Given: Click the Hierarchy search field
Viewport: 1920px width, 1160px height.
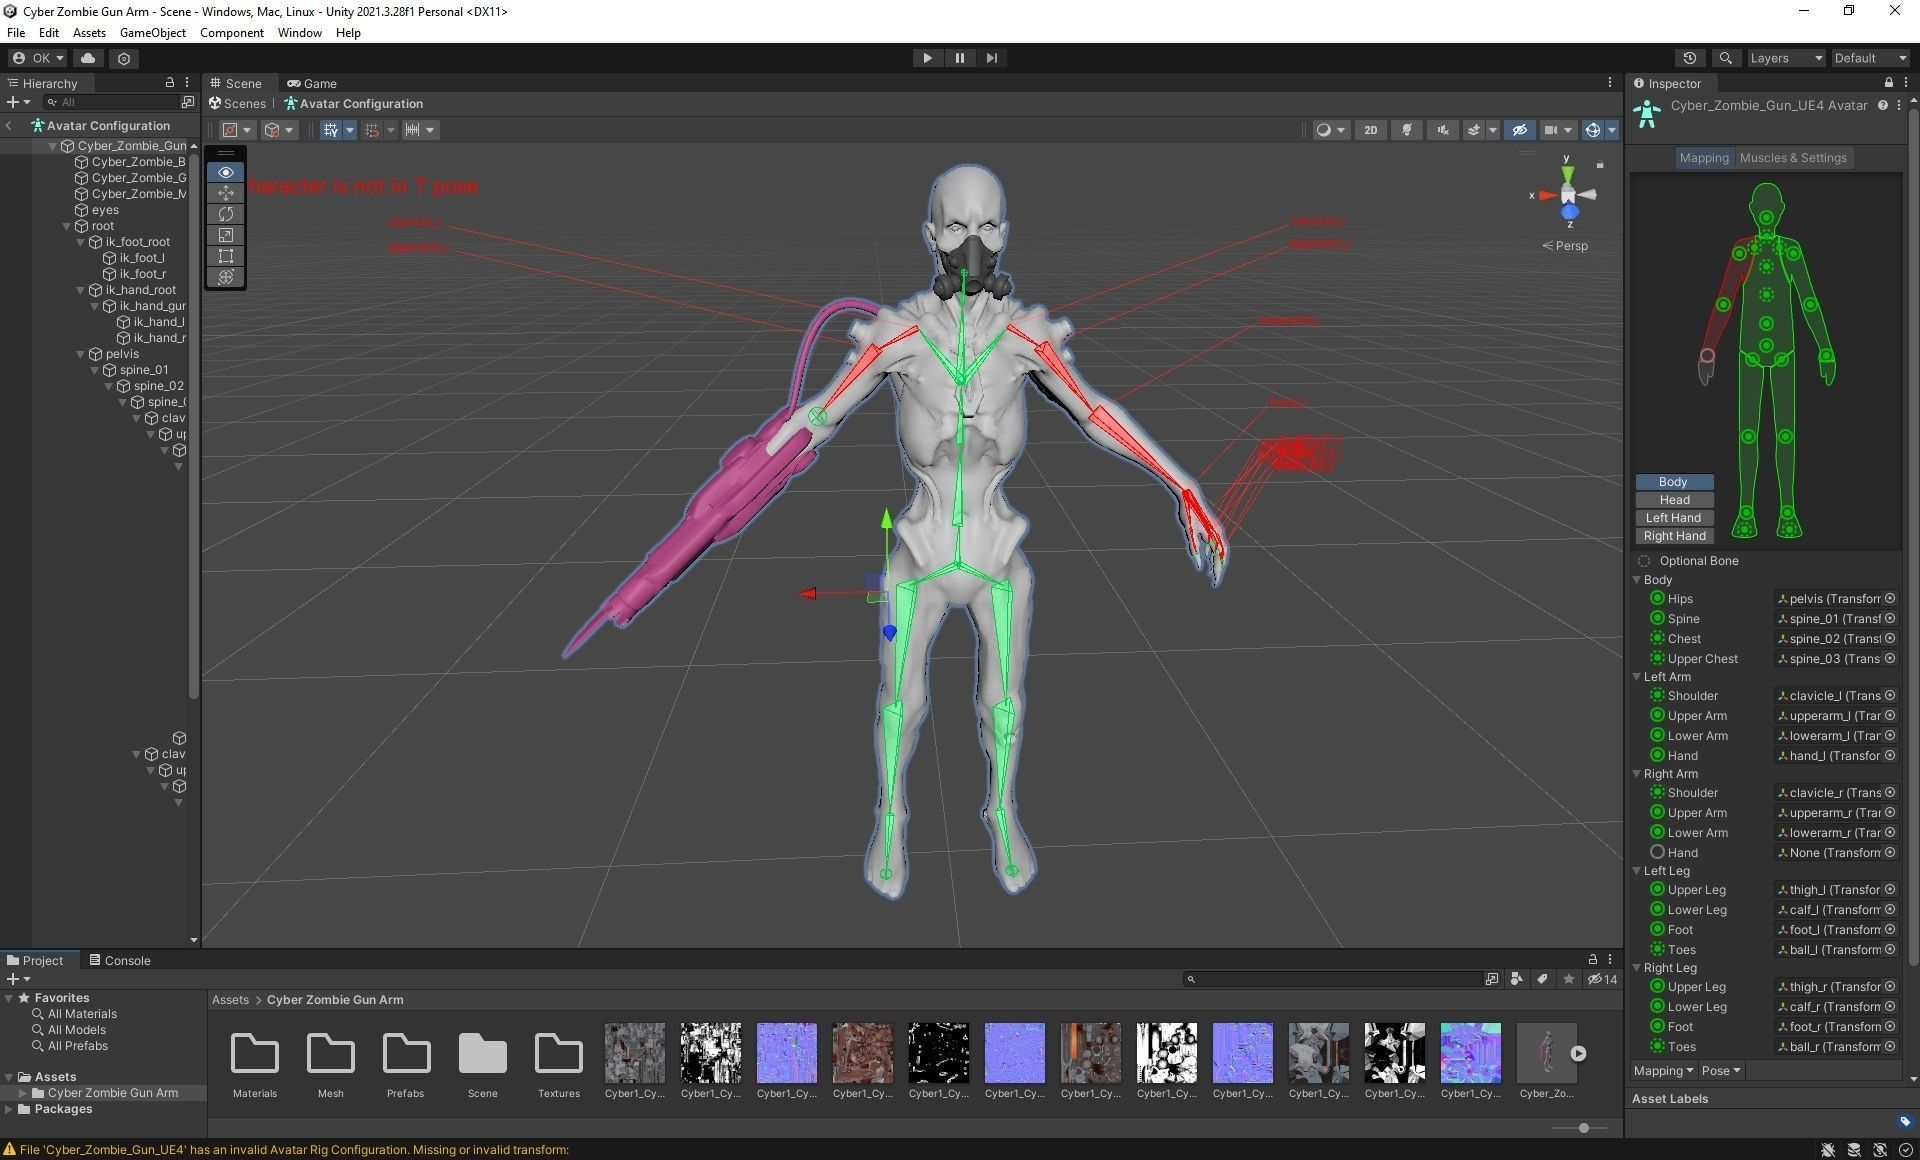Looking at the screenshot, I should click(111, 102).
